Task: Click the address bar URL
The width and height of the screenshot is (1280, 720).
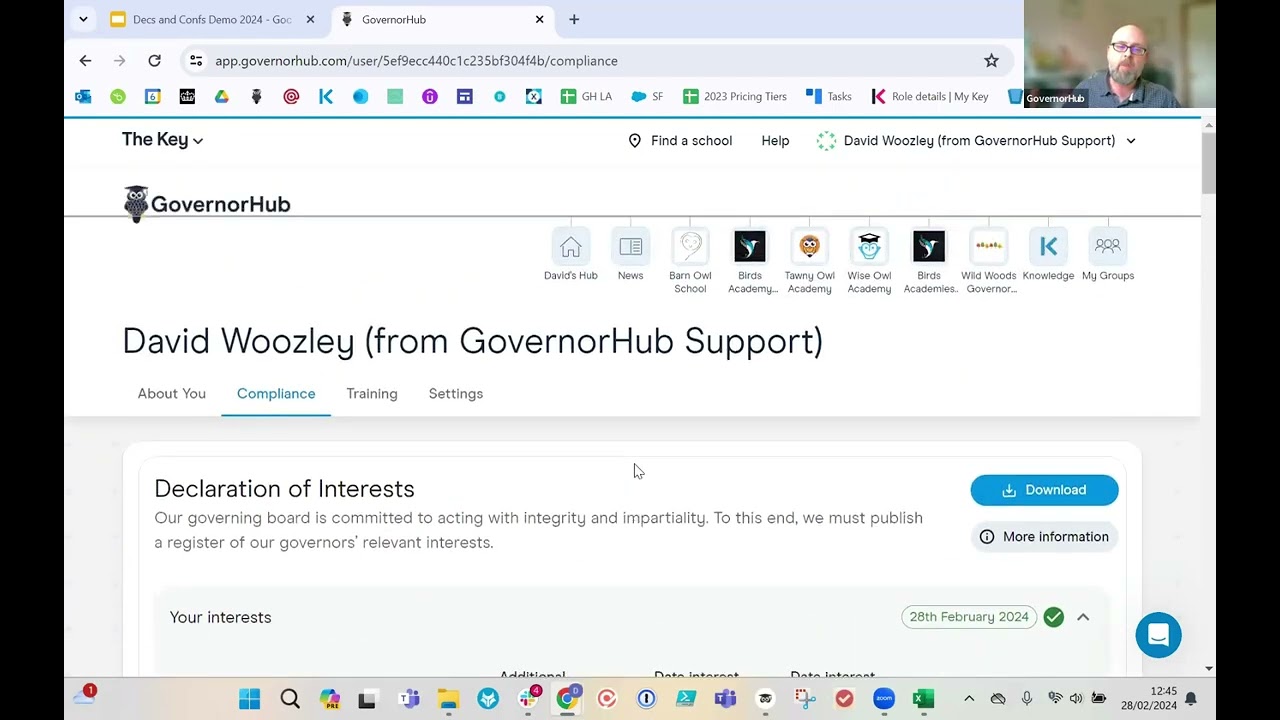Action: coord(416,61)
